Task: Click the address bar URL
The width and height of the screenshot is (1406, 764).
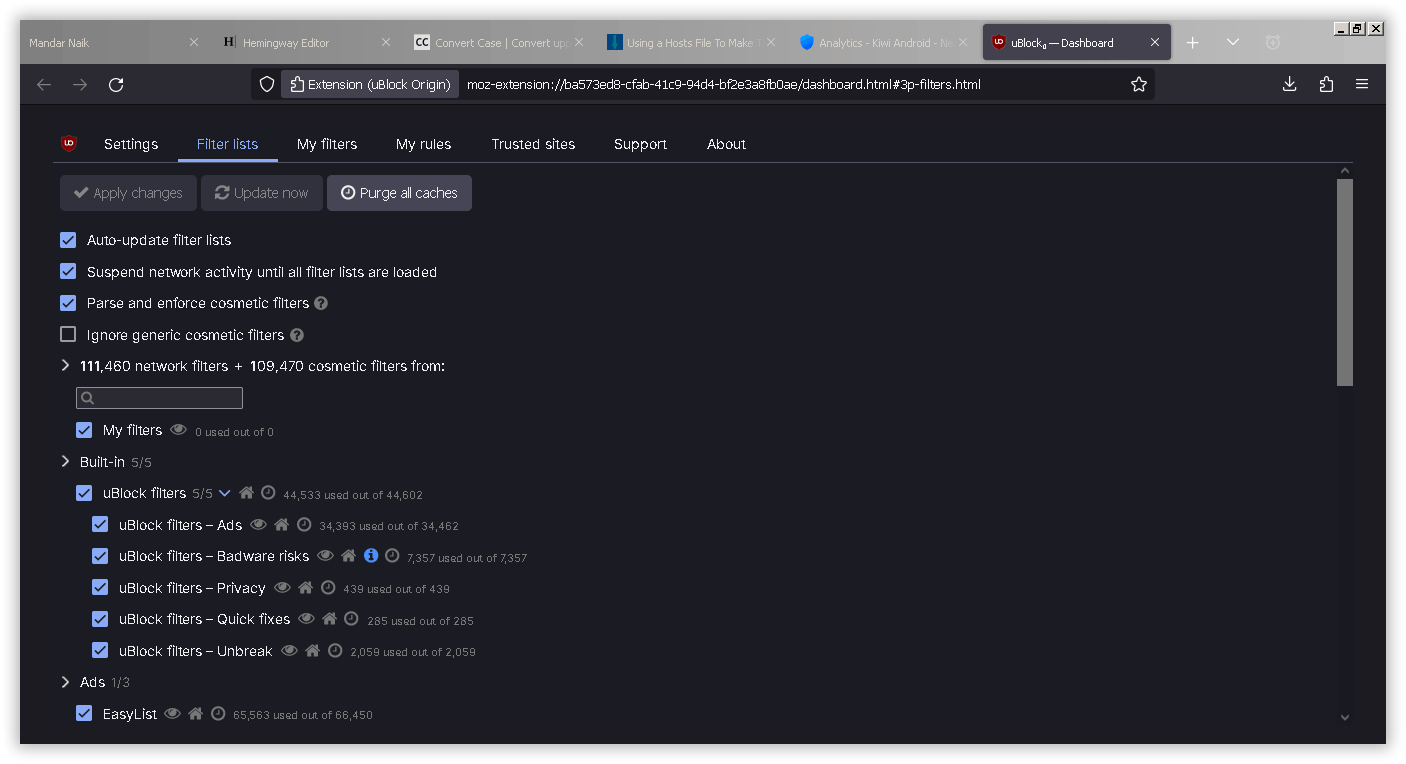Action: [x=724, y=85]
